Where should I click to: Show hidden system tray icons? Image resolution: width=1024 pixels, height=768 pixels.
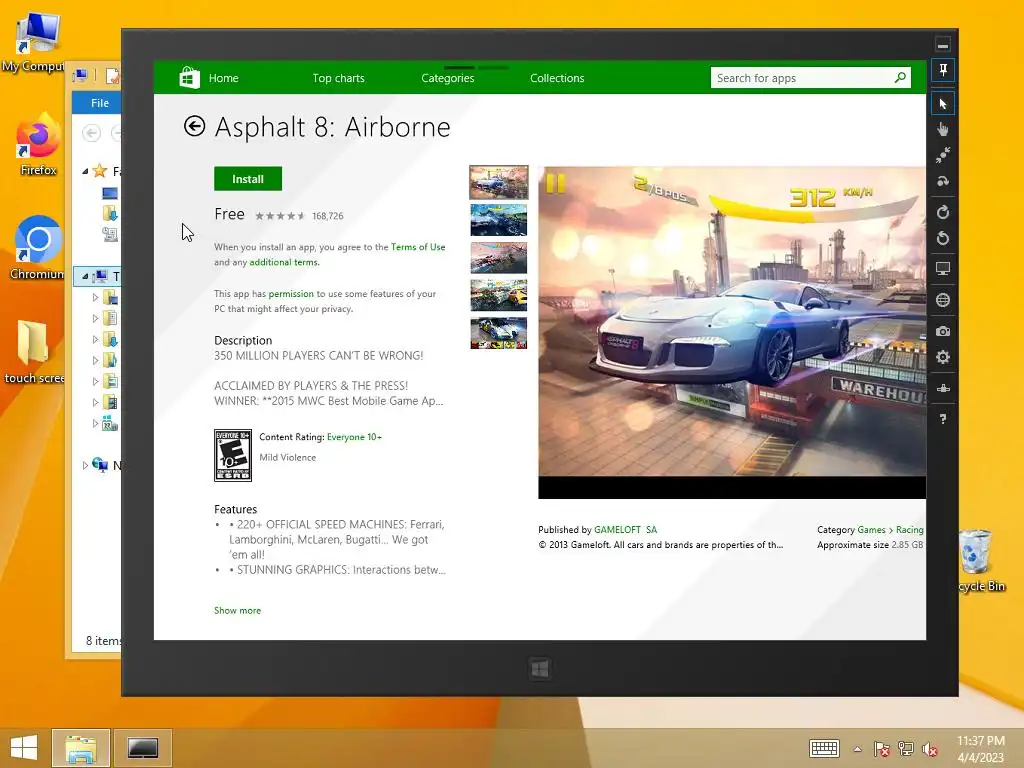click(857, 749)
